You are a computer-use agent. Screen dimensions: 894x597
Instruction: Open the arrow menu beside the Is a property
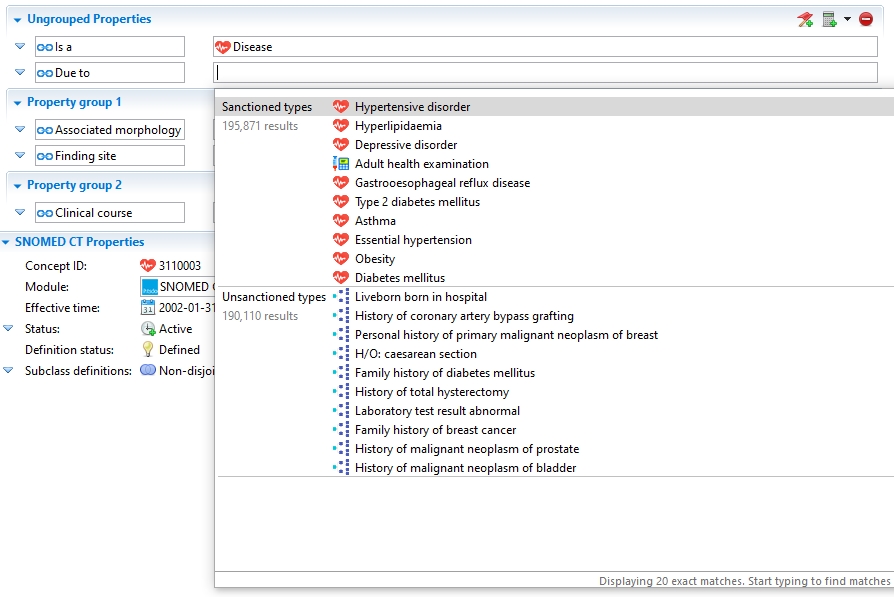coord(20,47)
